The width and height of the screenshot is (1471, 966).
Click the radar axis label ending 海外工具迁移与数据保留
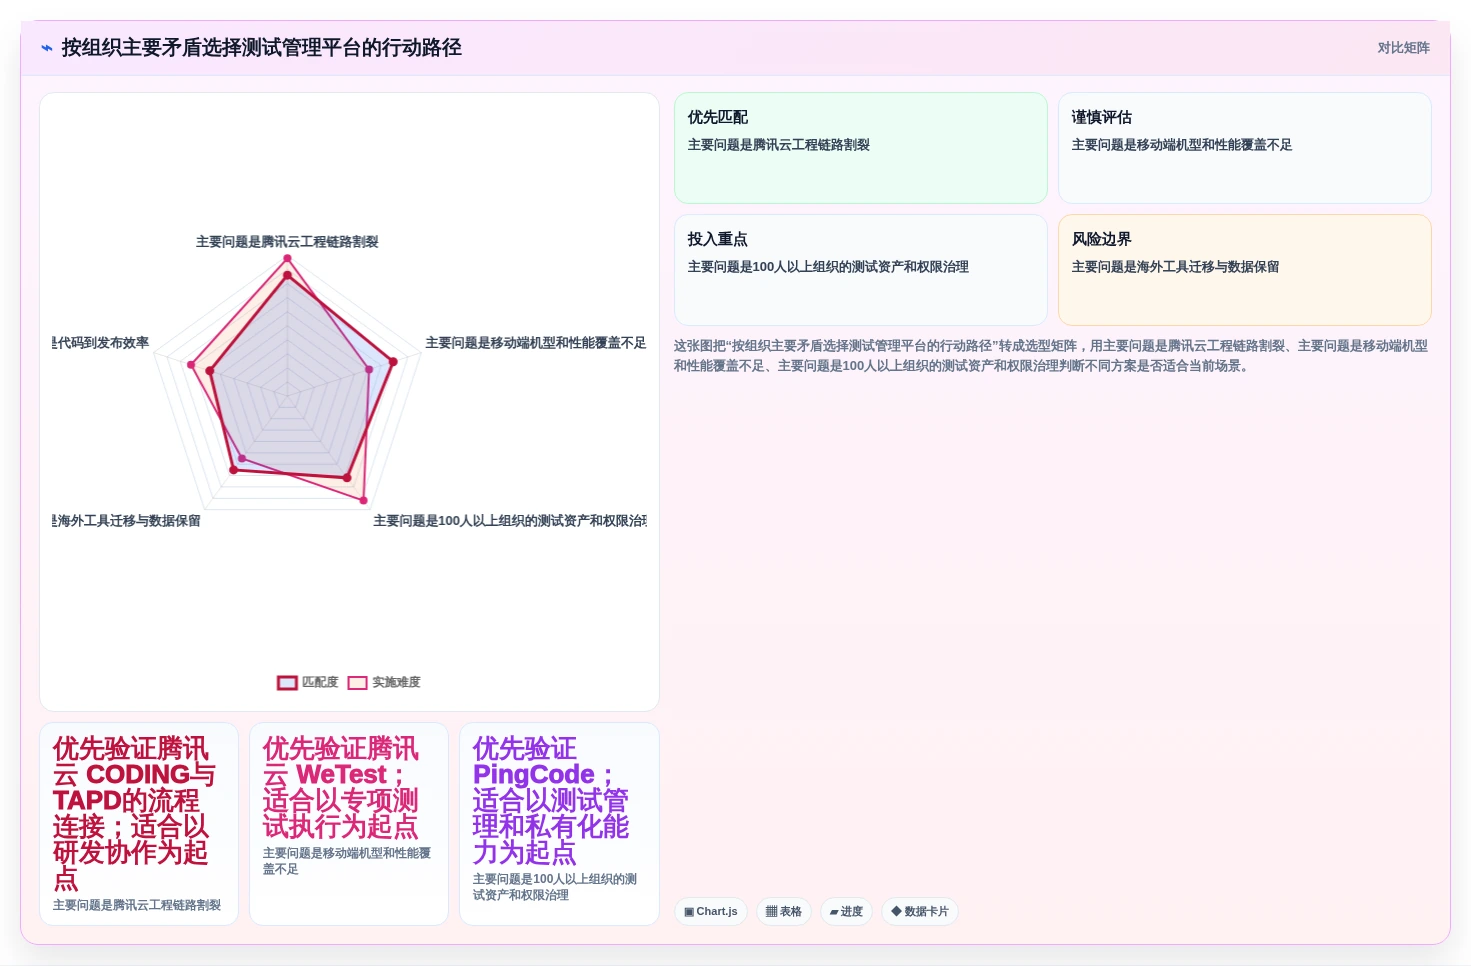click(x=126, y=521)
